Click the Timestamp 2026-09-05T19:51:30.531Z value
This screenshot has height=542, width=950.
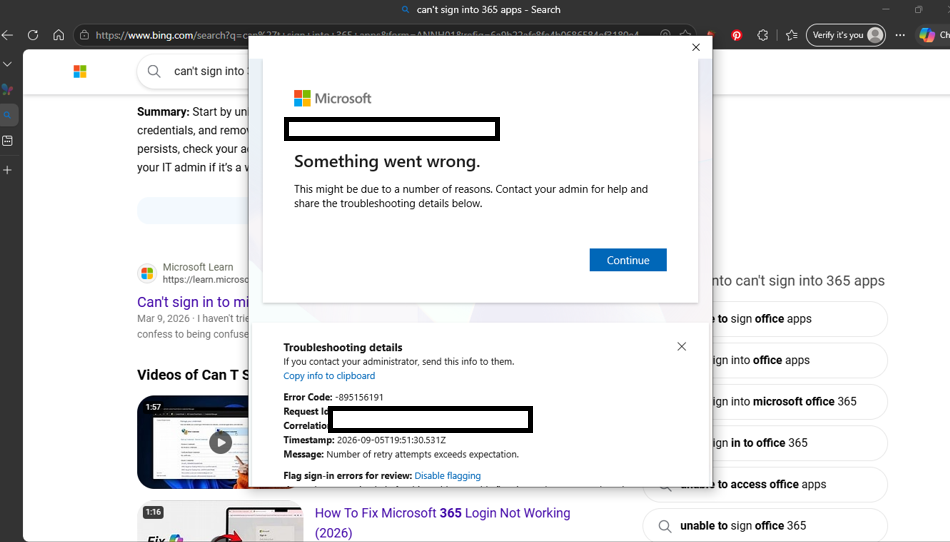pos(391,440)
